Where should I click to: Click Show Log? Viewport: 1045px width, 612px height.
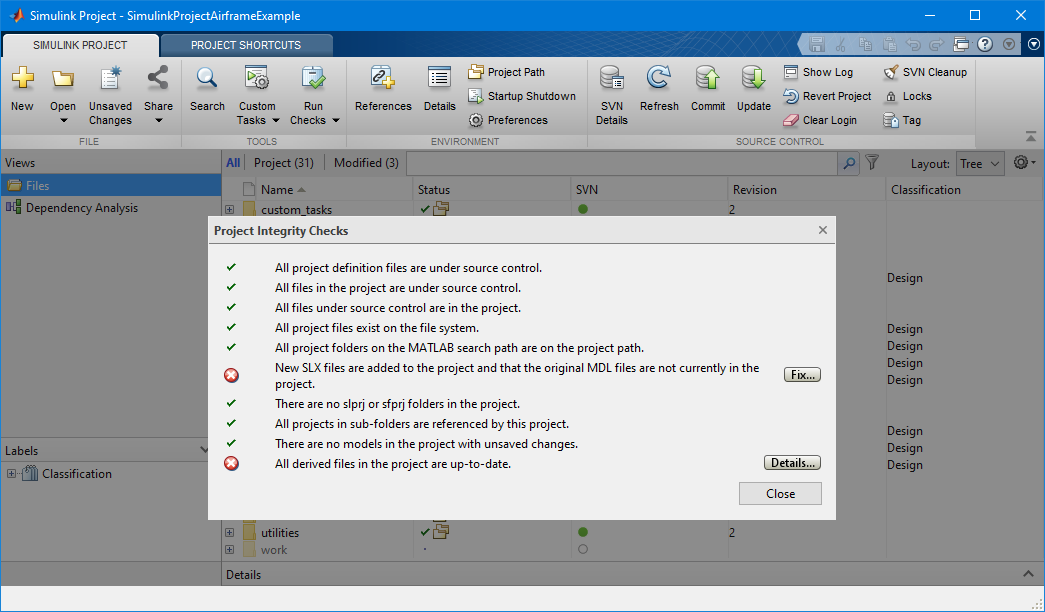pyautogui.click(x=818, y=72)
